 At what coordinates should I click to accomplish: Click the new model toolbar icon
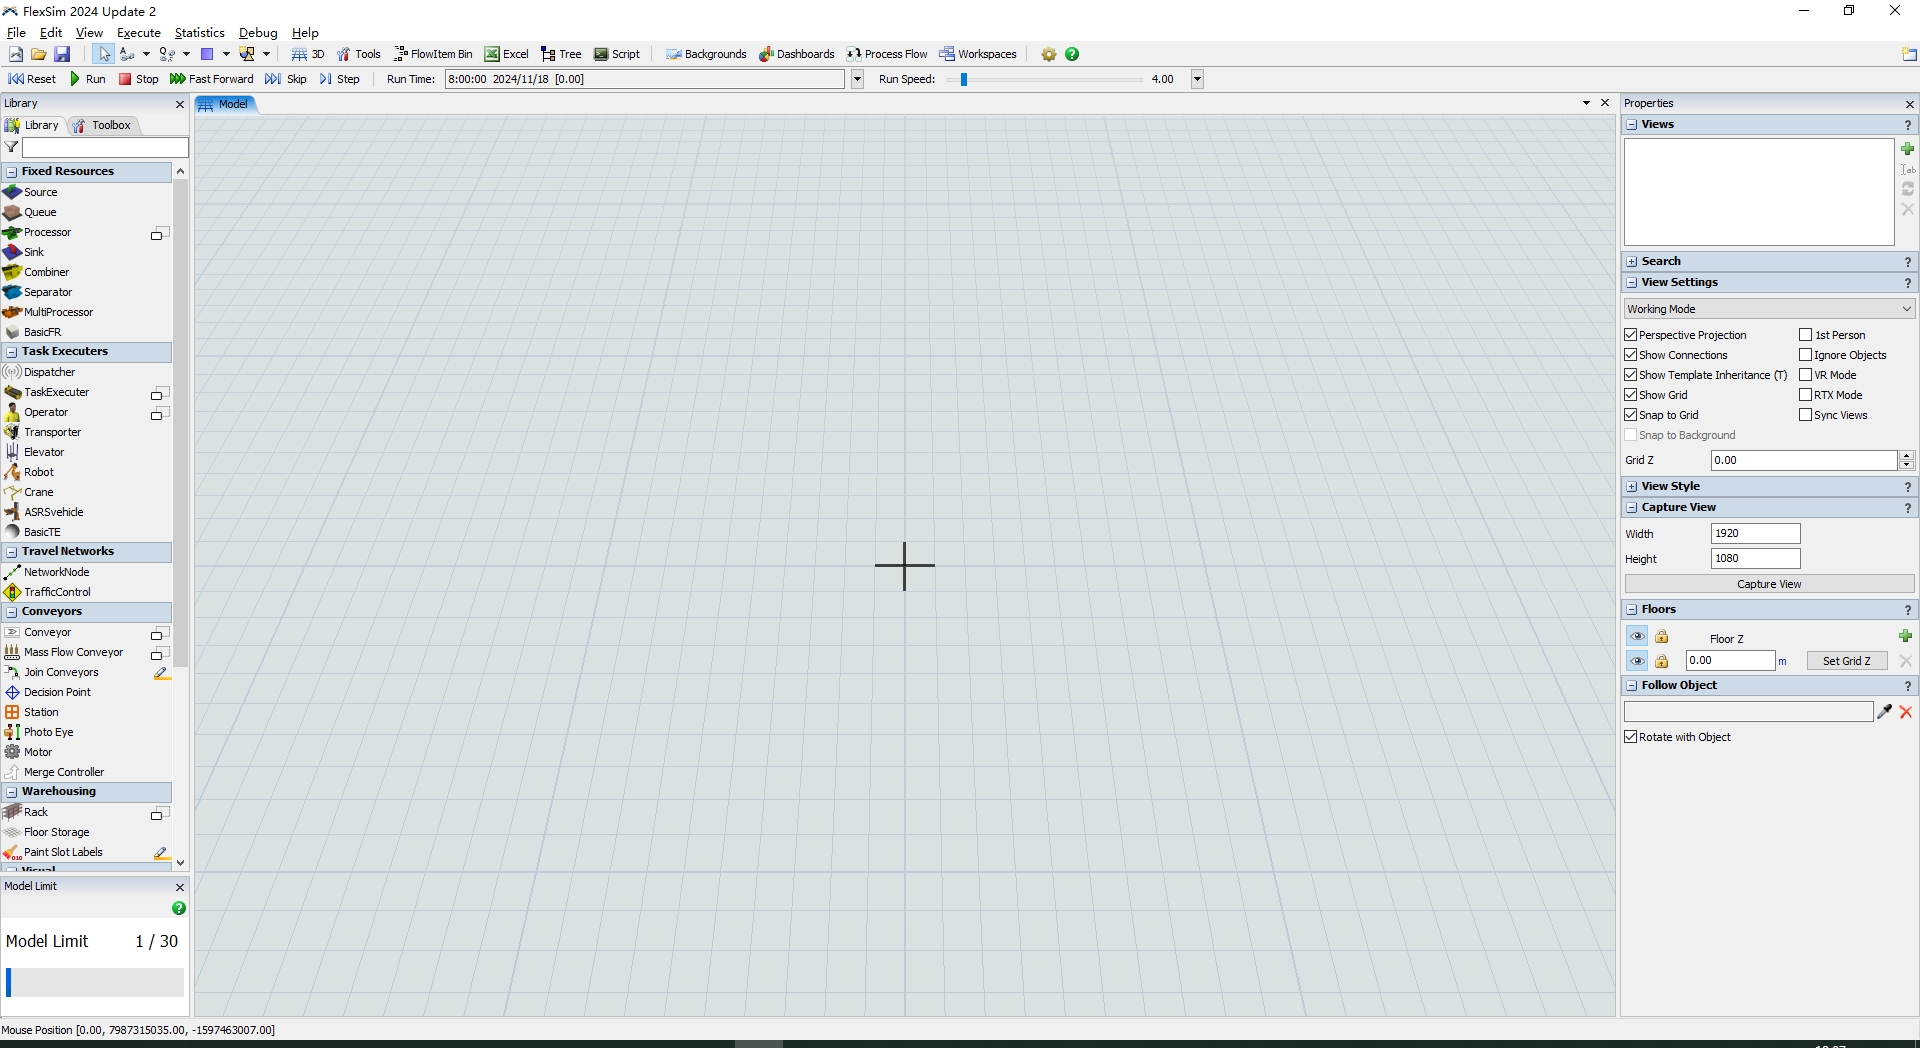16,54
